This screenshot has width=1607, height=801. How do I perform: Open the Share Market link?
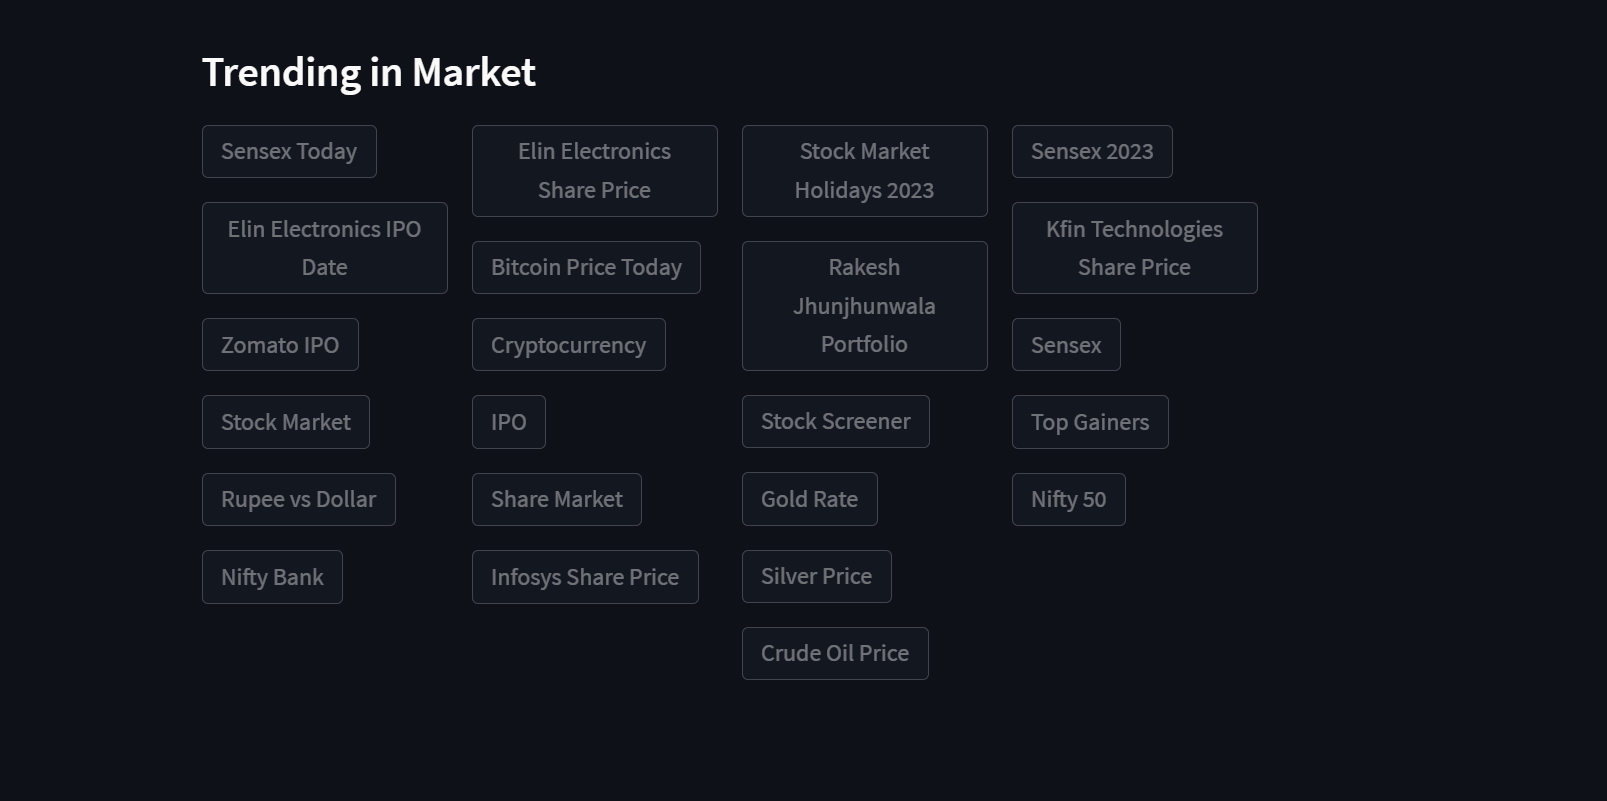coord(556,500)
